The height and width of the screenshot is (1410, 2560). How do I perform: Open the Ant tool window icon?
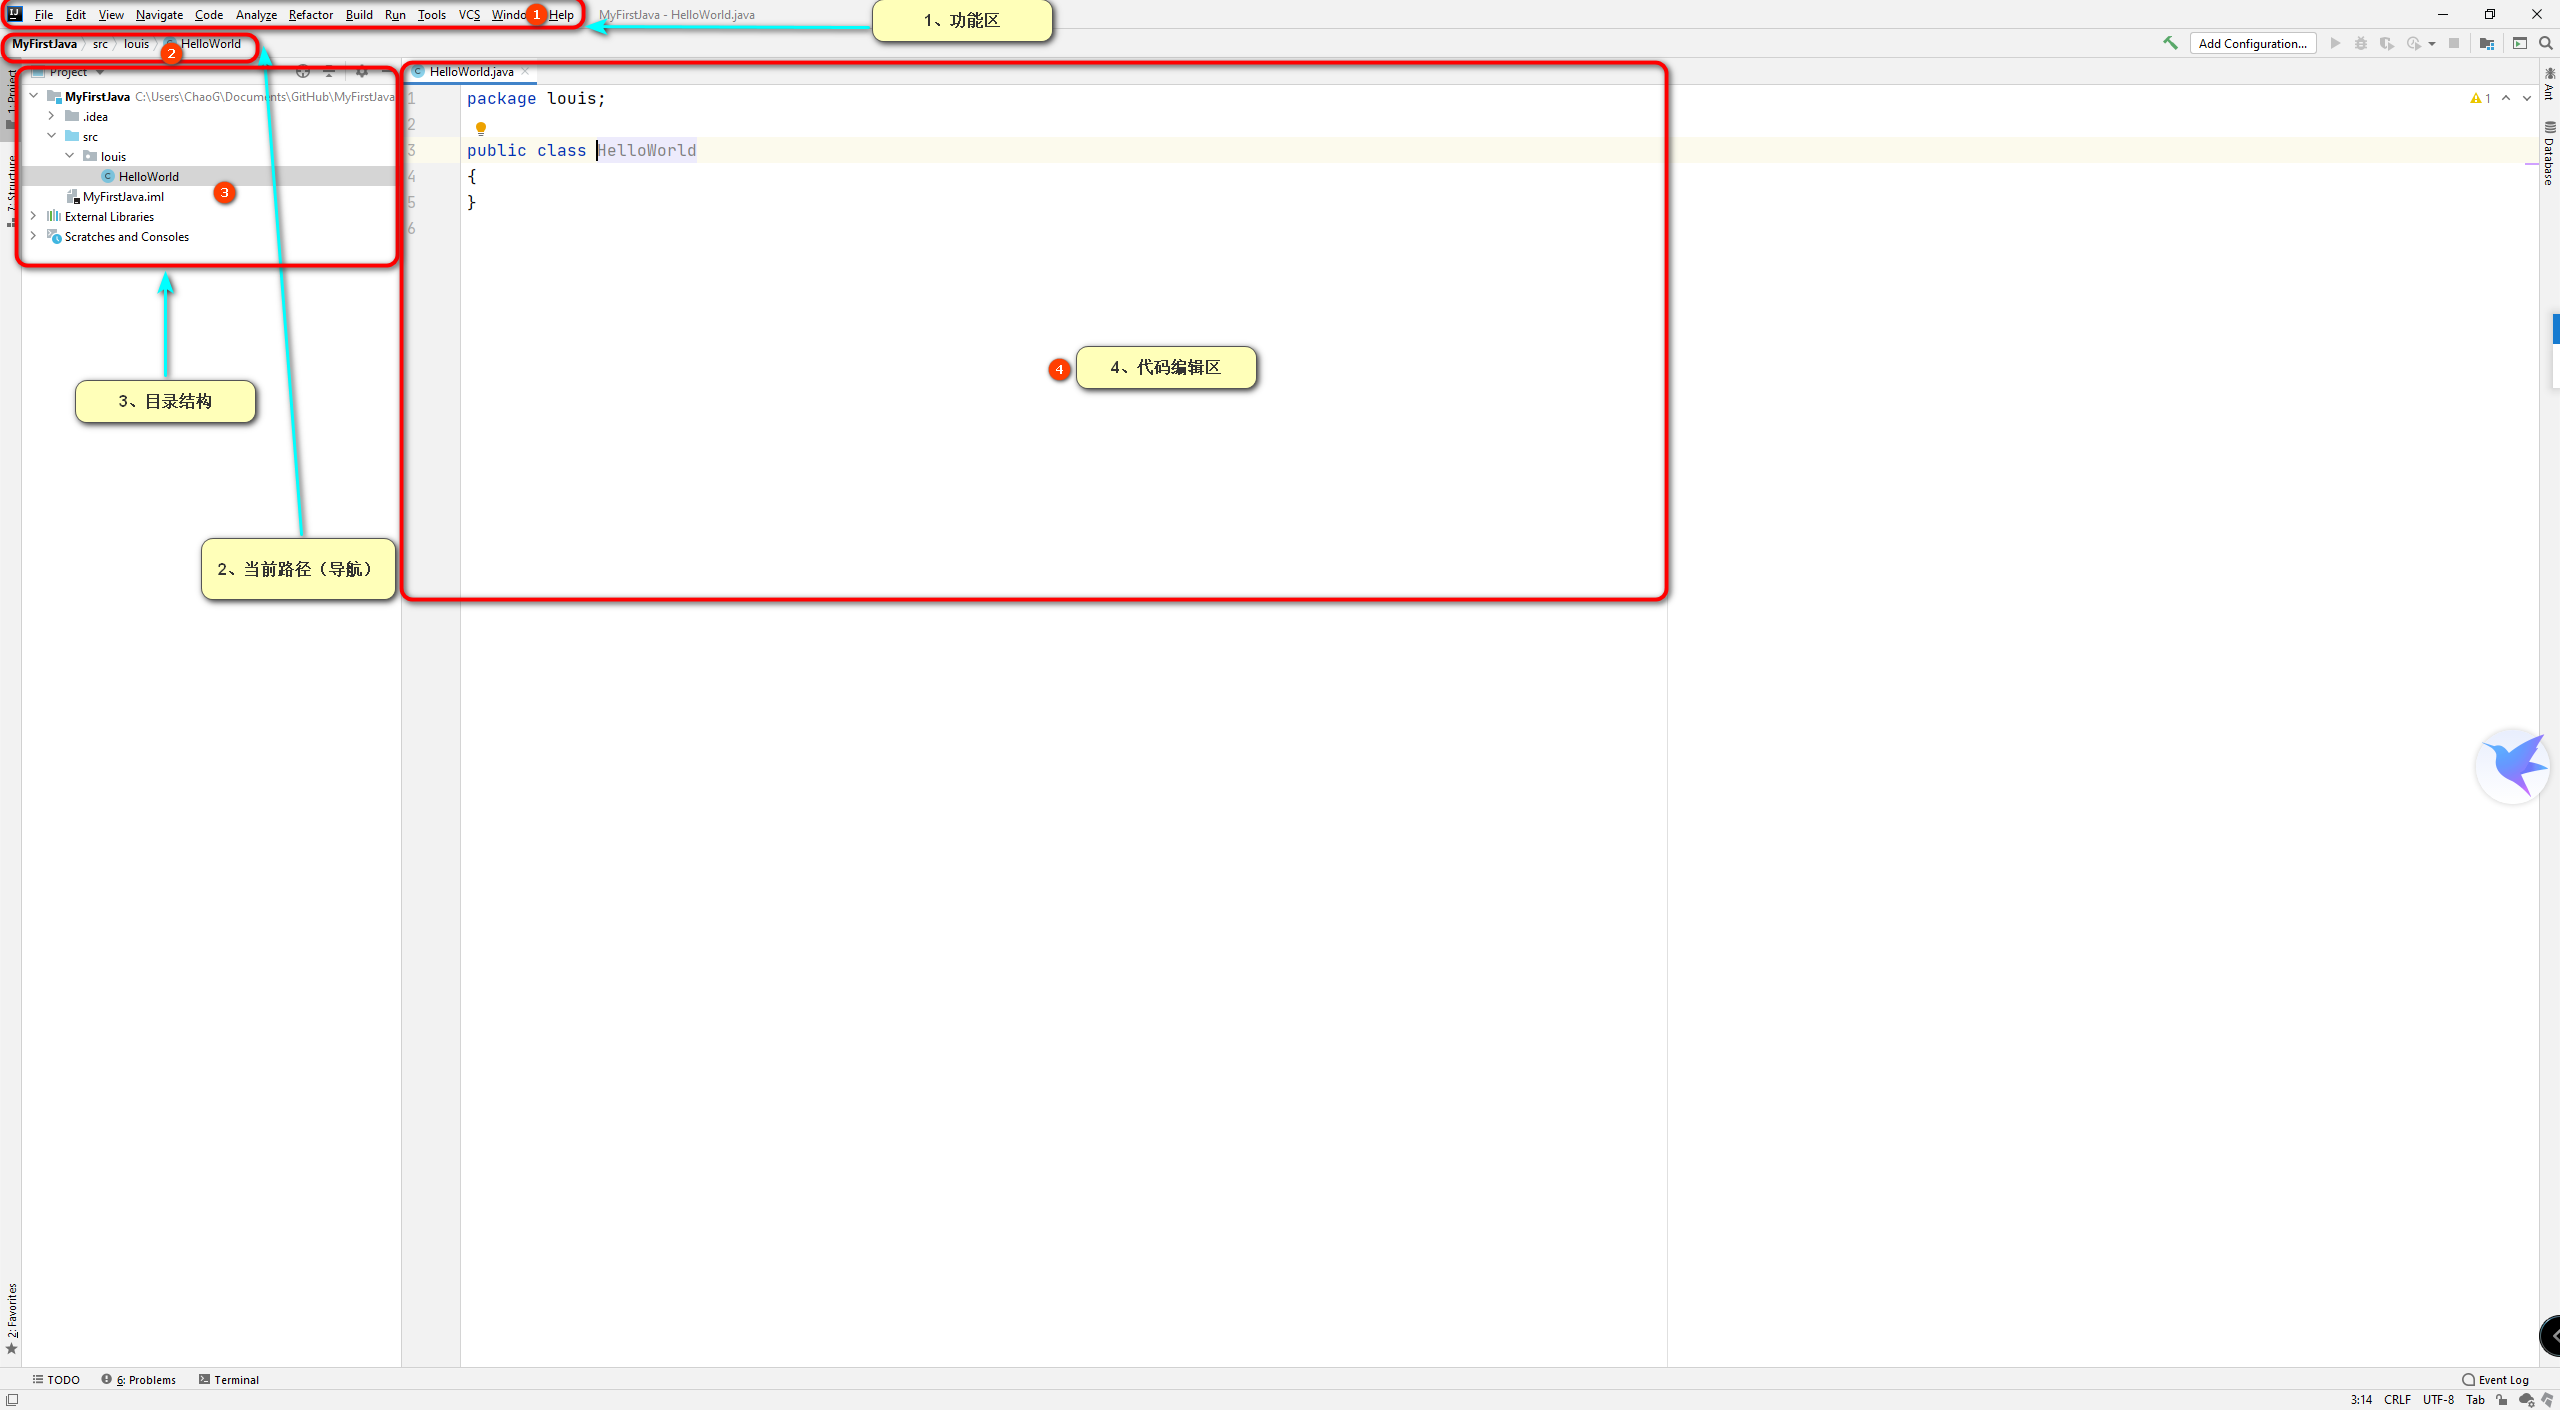coord(2550,83)
